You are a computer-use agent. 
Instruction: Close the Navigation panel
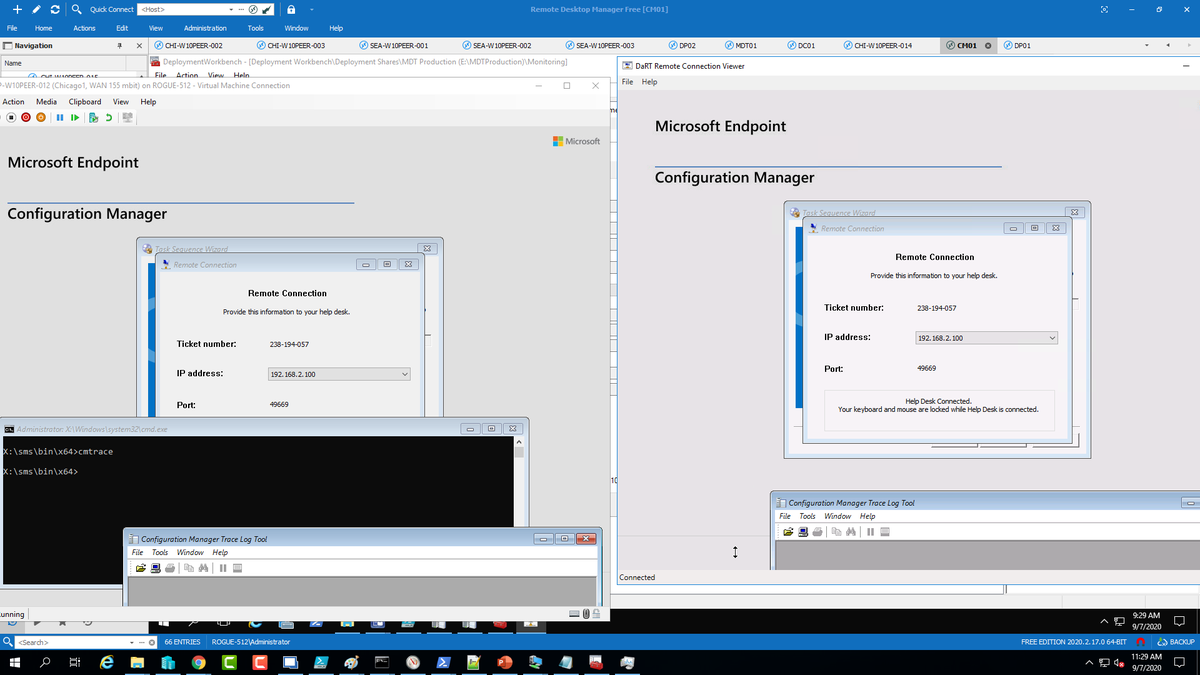(139, 46)
